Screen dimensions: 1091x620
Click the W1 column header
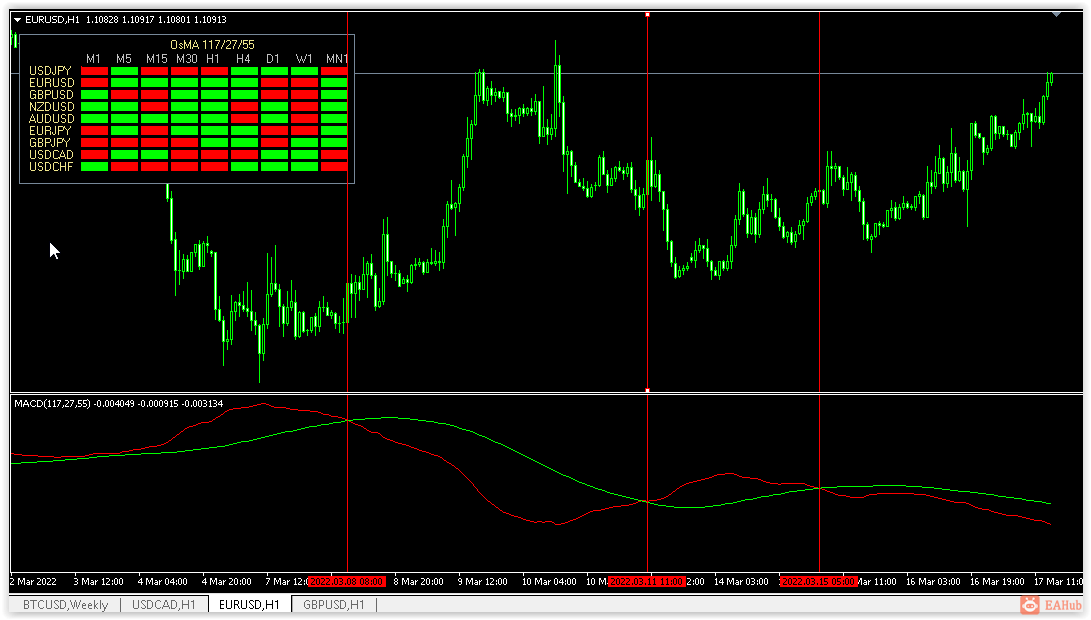pyautogui.click(x=304, y=58)
